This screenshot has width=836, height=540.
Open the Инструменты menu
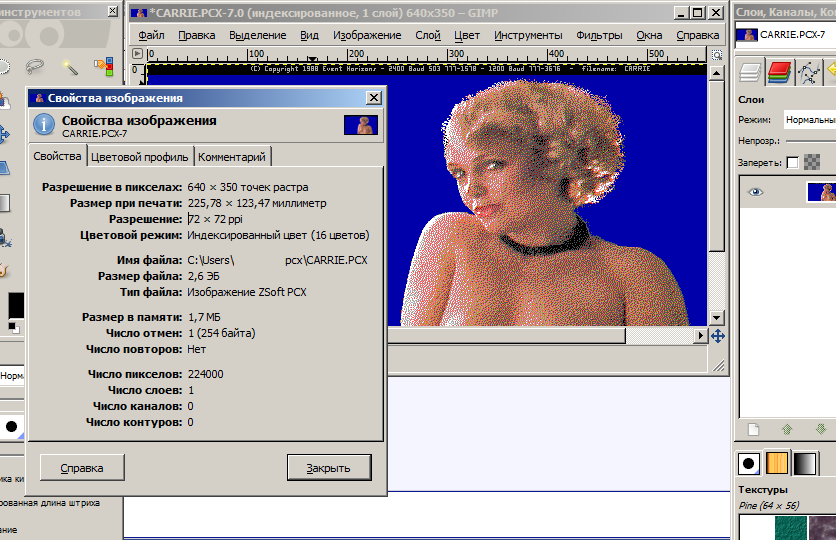(528, 35)
